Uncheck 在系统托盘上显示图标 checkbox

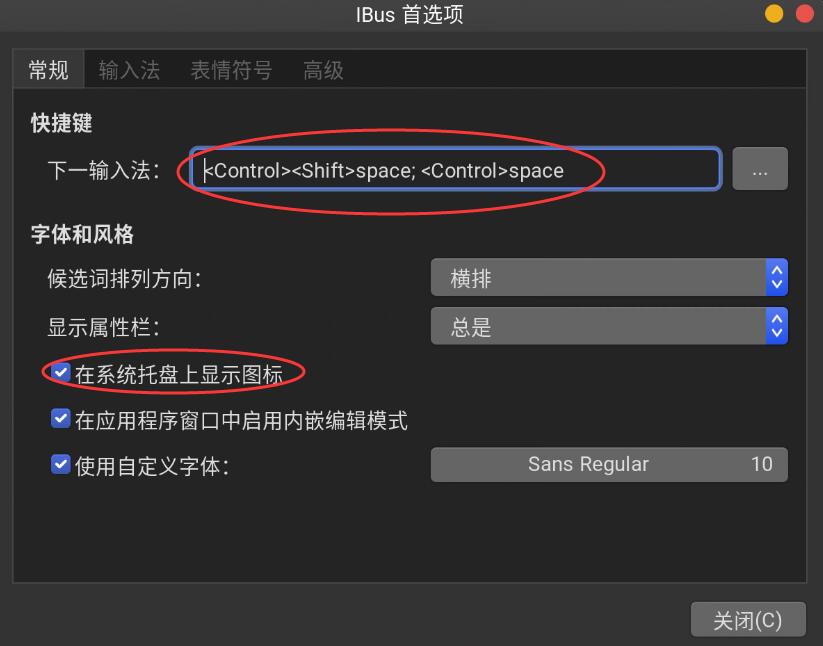(x=61, y=372)
